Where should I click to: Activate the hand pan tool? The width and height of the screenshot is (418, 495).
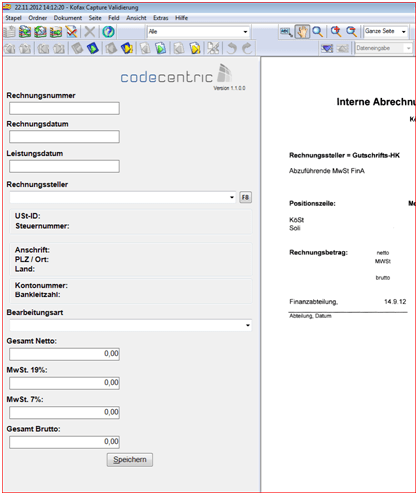click(x=302, y=32)
